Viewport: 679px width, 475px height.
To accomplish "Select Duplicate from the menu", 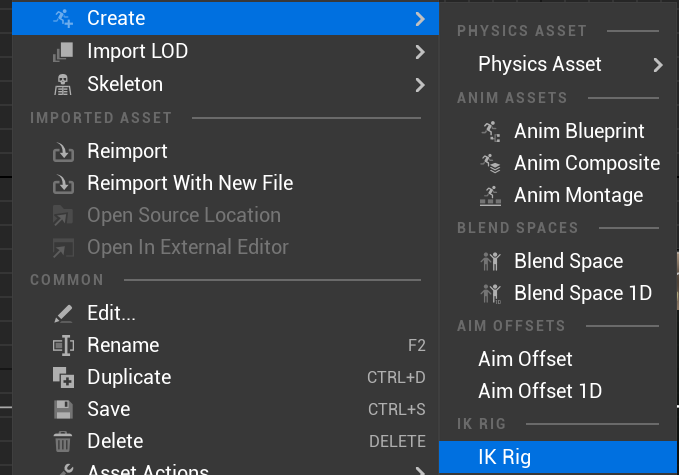I will (225, 377).
